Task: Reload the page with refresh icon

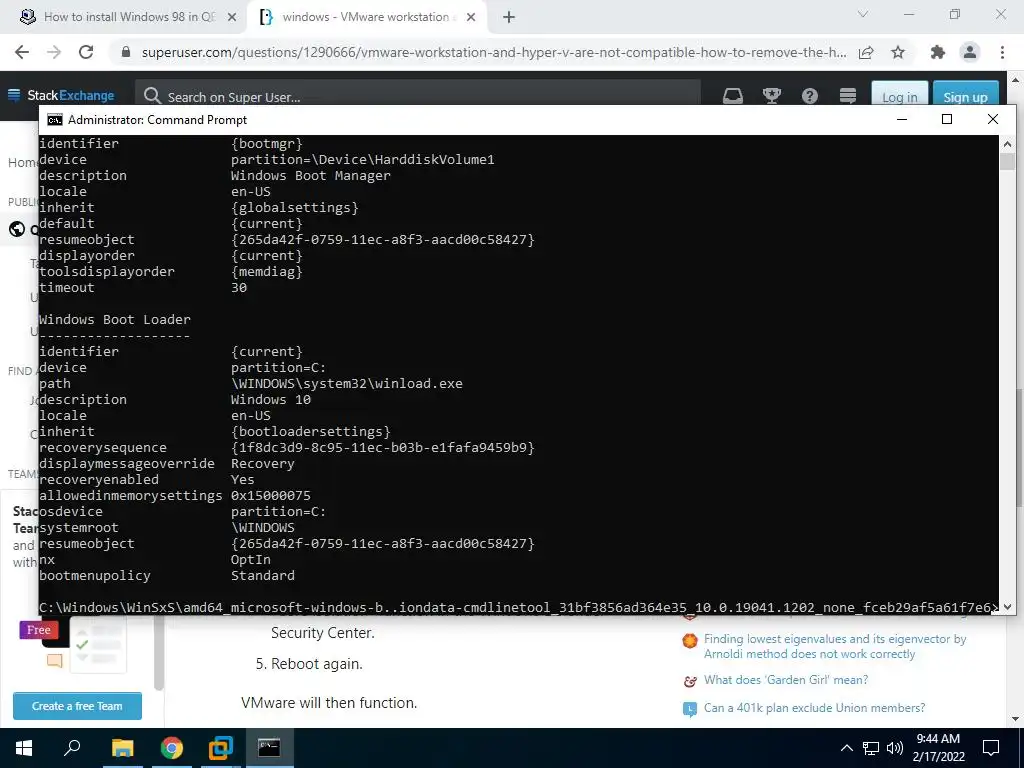Action: pyautogui.click(x=86, y=52)
